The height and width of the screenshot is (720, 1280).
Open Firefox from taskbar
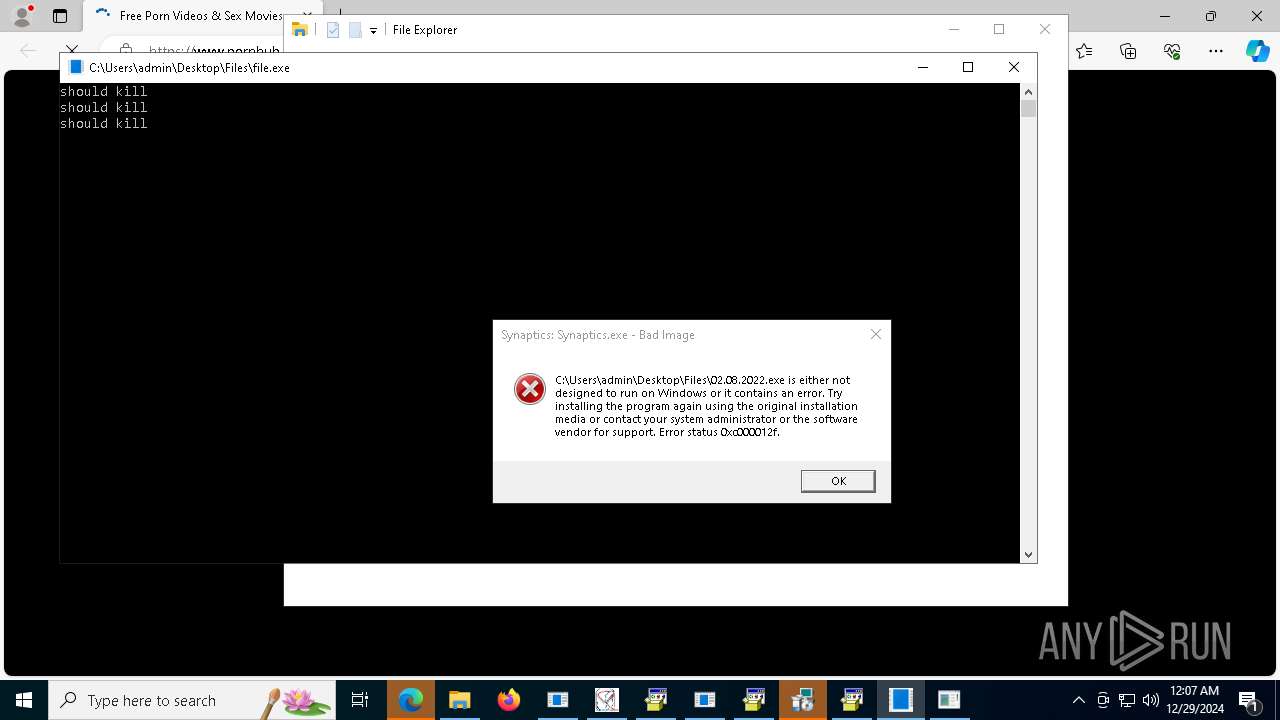tap(509, 700)
